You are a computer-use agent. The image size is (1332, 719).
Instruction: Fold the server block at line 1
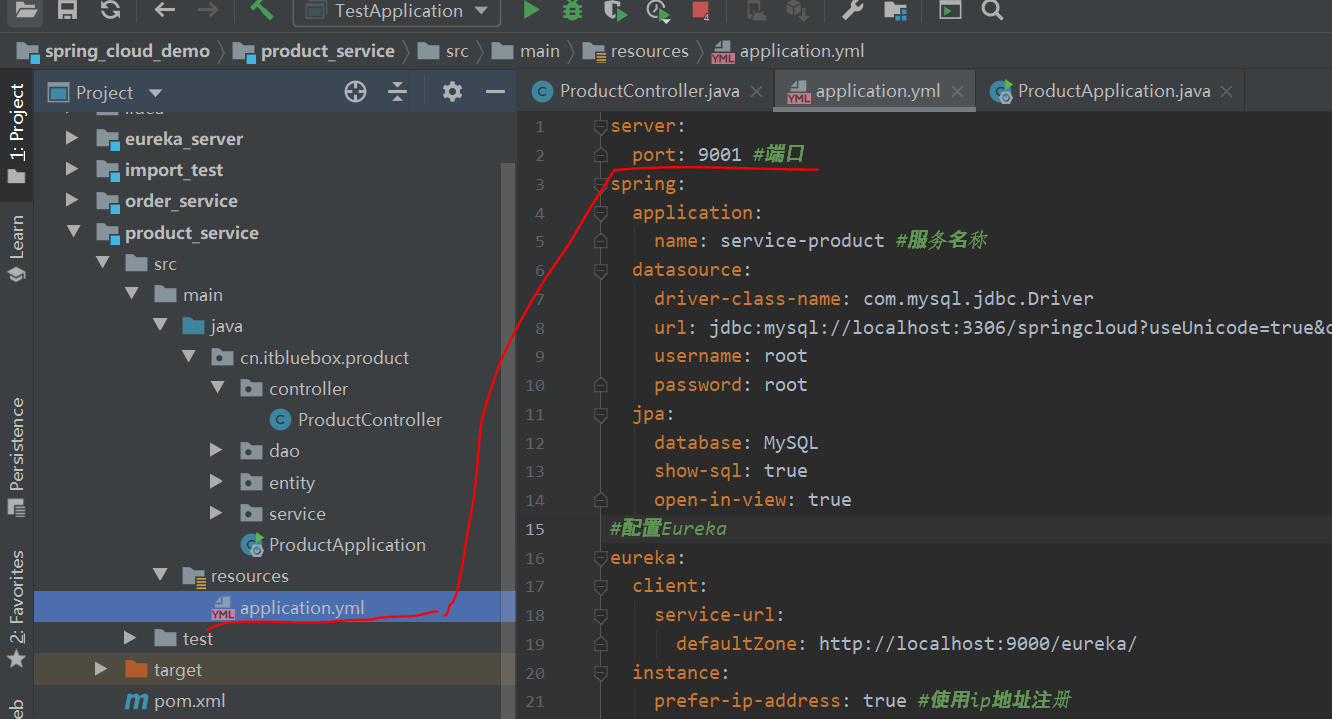click(x=600, y=126)
